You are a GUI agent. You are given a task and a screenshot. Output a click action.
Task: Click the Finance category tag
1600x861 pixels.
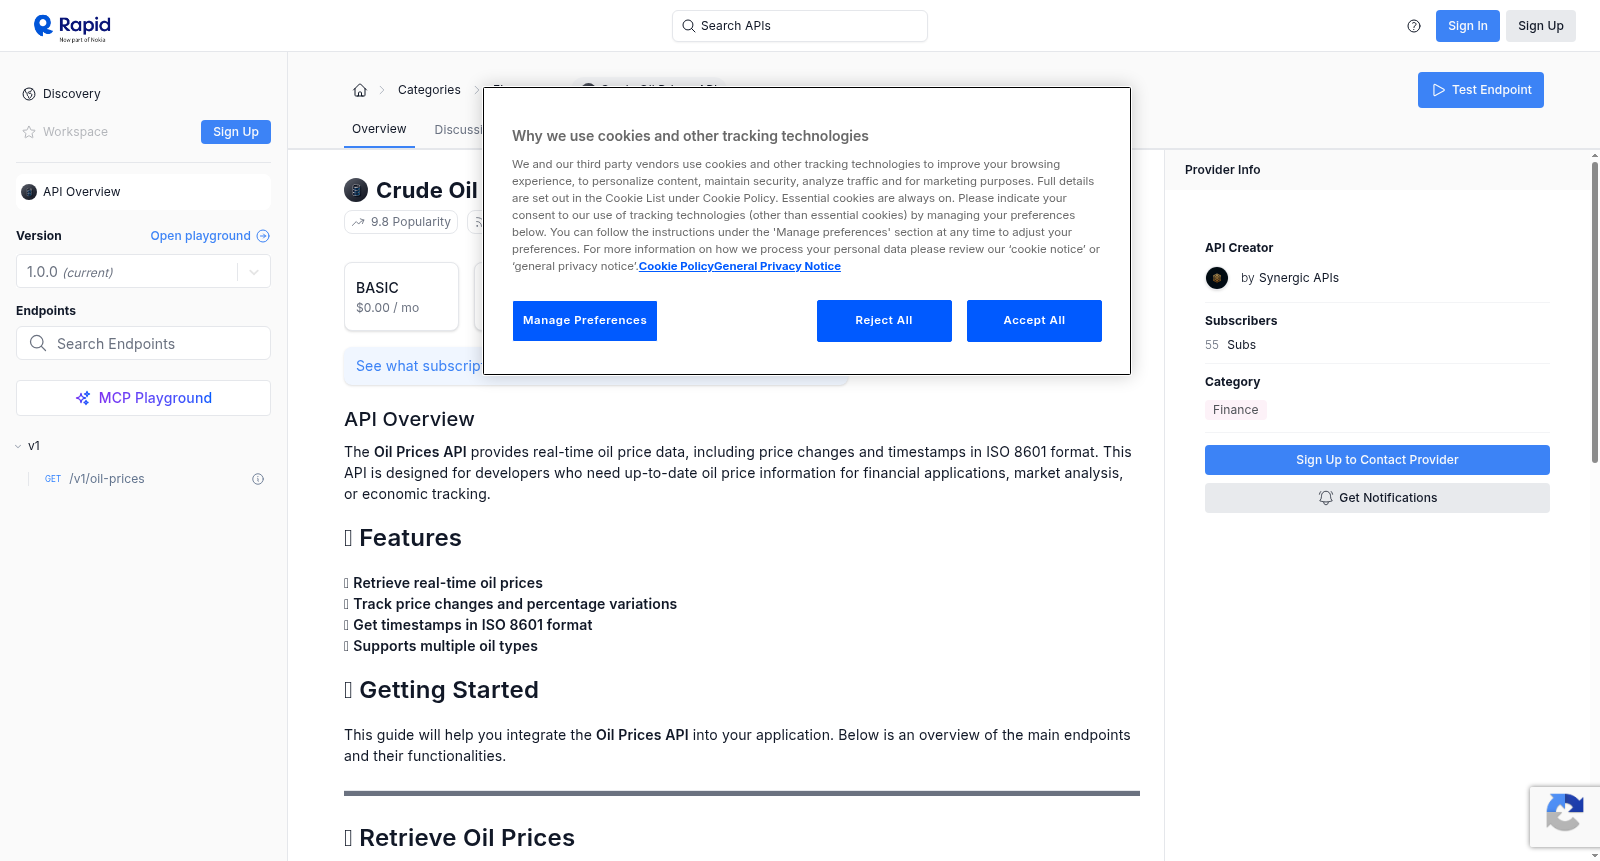click(1235, 410)
